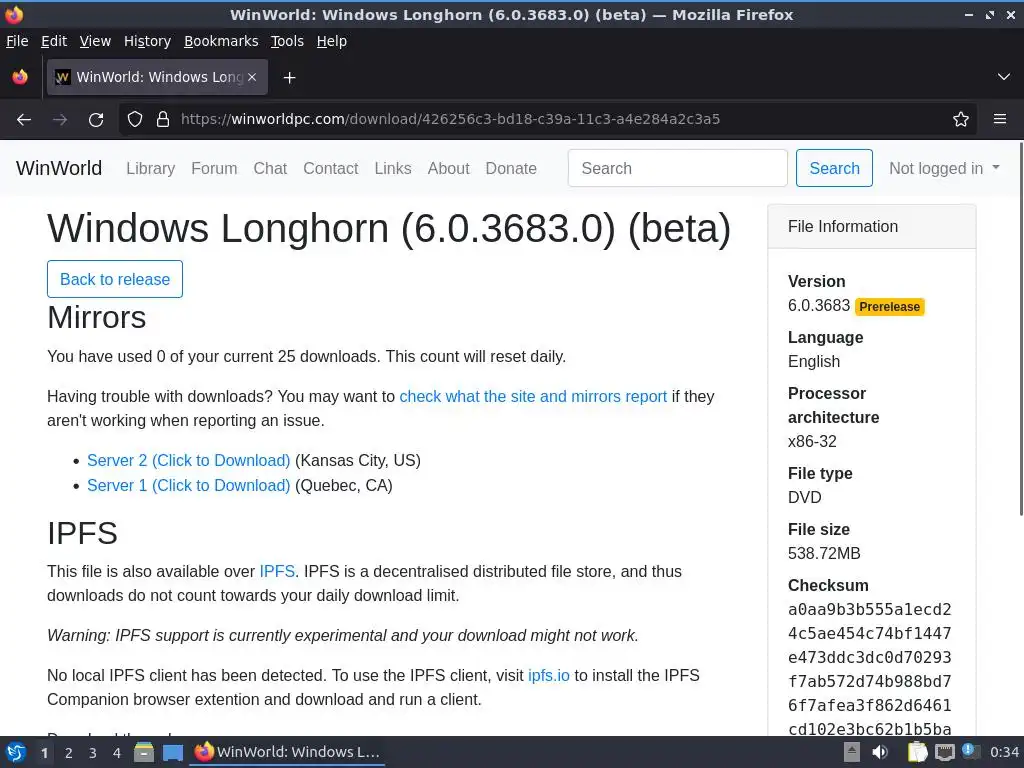Open the View menu

click(x=95, y=41)
